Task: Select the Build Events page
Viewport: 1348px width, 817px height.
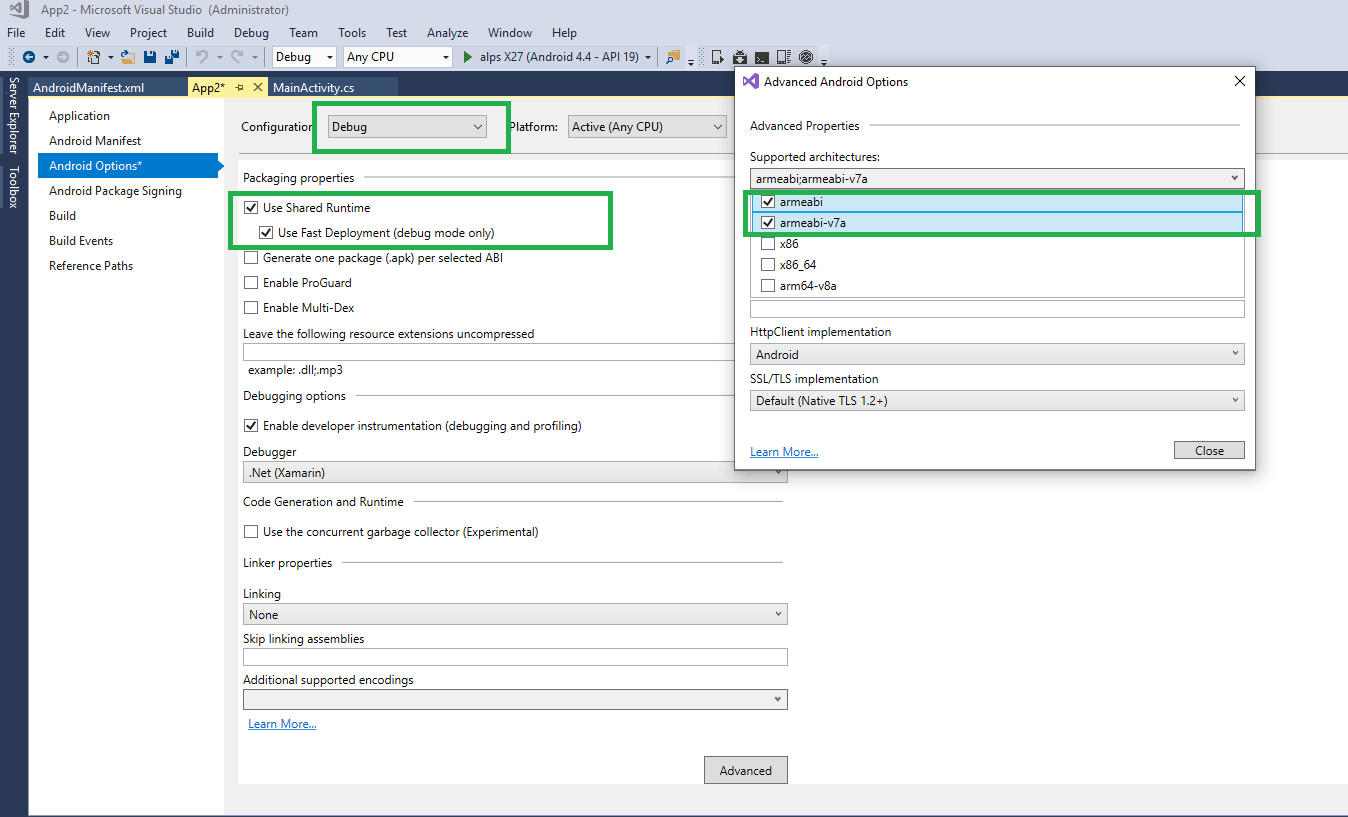Action: point(81,241)
